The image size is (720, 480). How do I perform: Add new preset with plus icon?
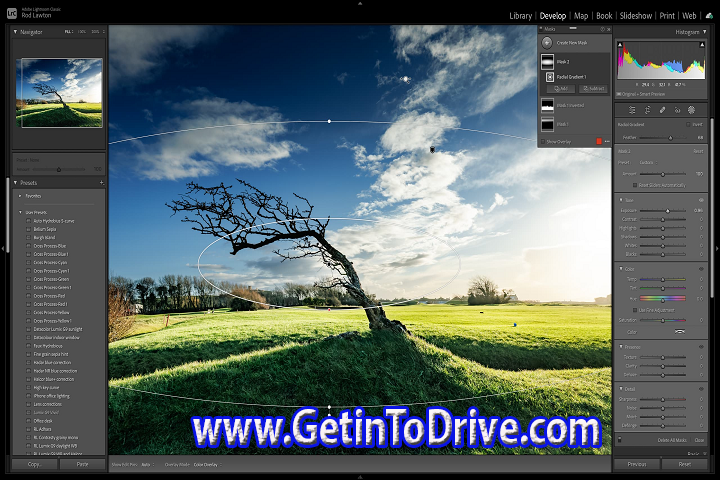[x=101, y=183]
